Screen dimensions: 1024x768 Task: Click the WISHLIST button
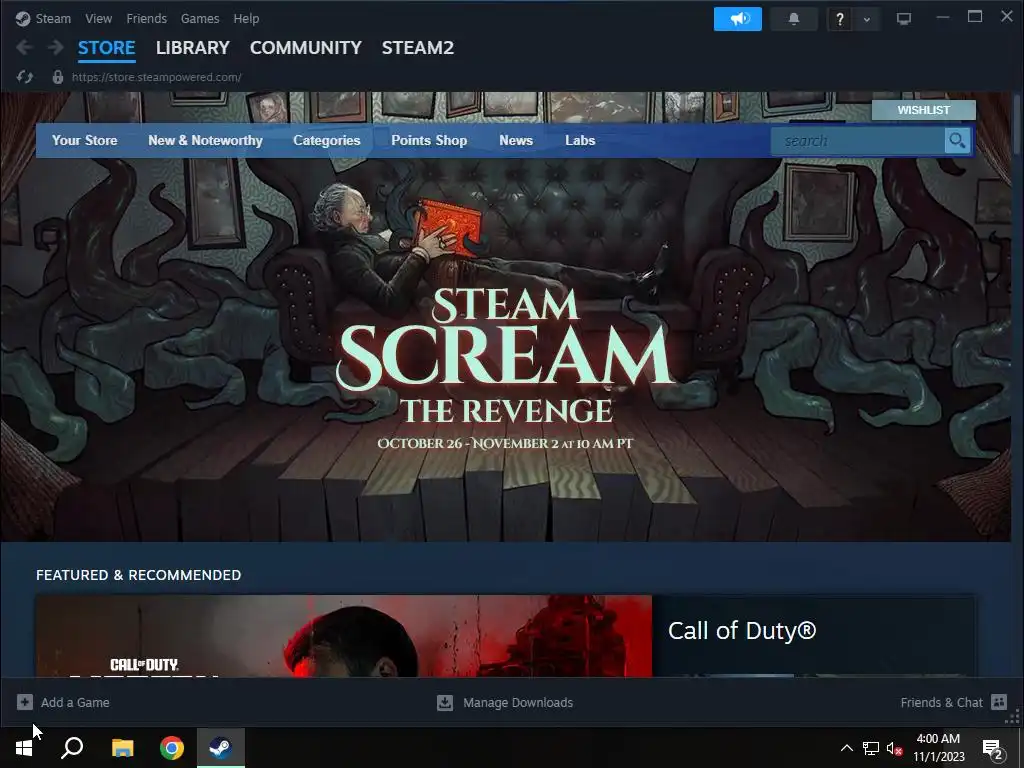[x=923, y=110]
